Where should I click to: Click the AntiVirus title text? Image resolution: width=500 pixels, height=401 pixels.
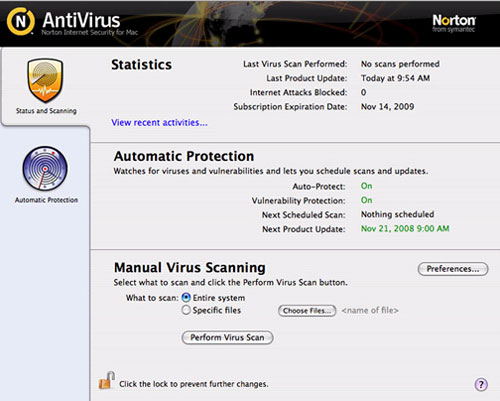coord(81,20)
